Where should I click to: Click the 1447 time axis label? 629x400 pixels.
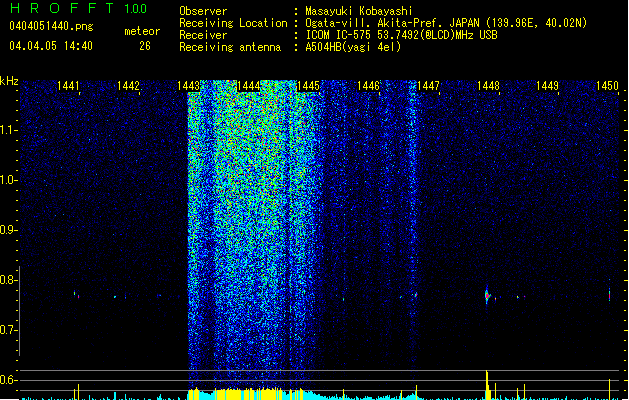tap(428, 86)
